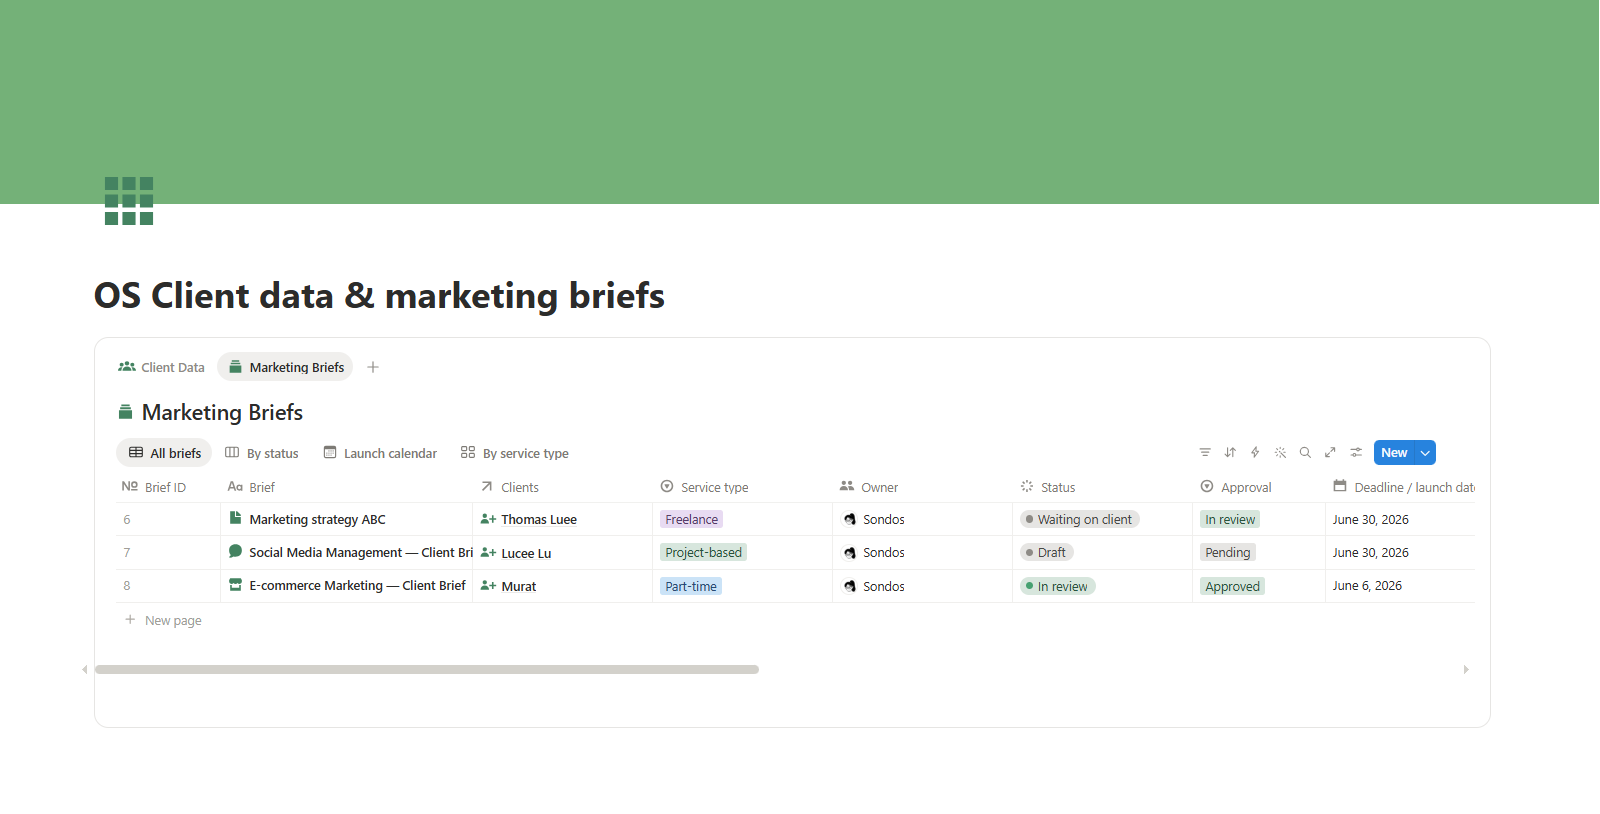1600x814 pixels.
Task: Open the Launch calendar view
Action: pos(380,453)
